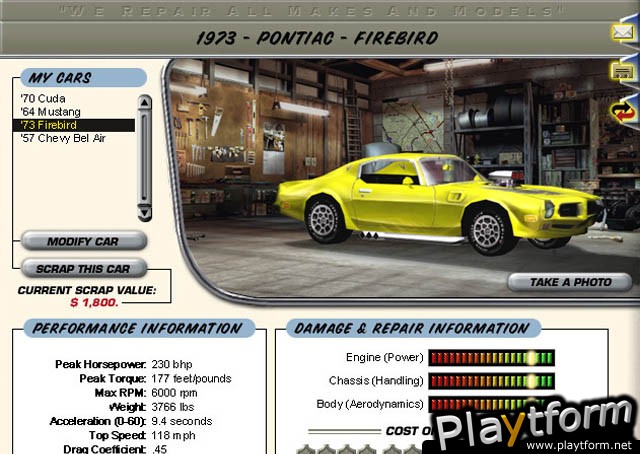The width and height of the screenshot is (640, 454).
Task: Click the Peak Horsepower label
Action: pos(100,364)
